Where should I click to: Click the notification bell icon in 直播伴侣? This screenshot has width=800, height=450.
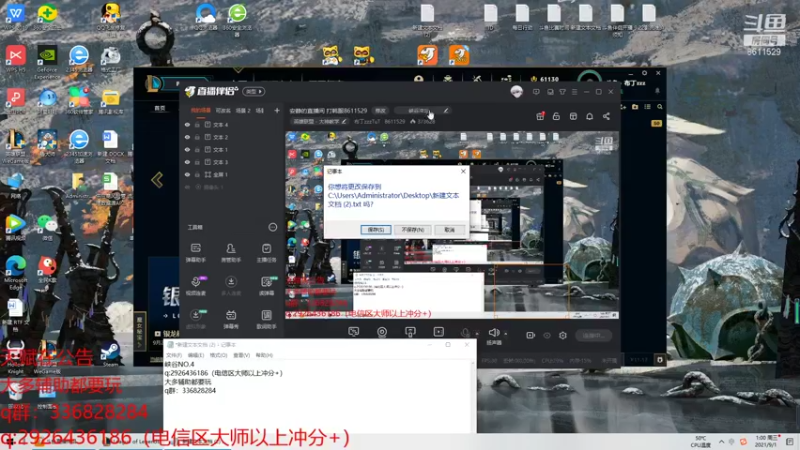tap(589, 116)
